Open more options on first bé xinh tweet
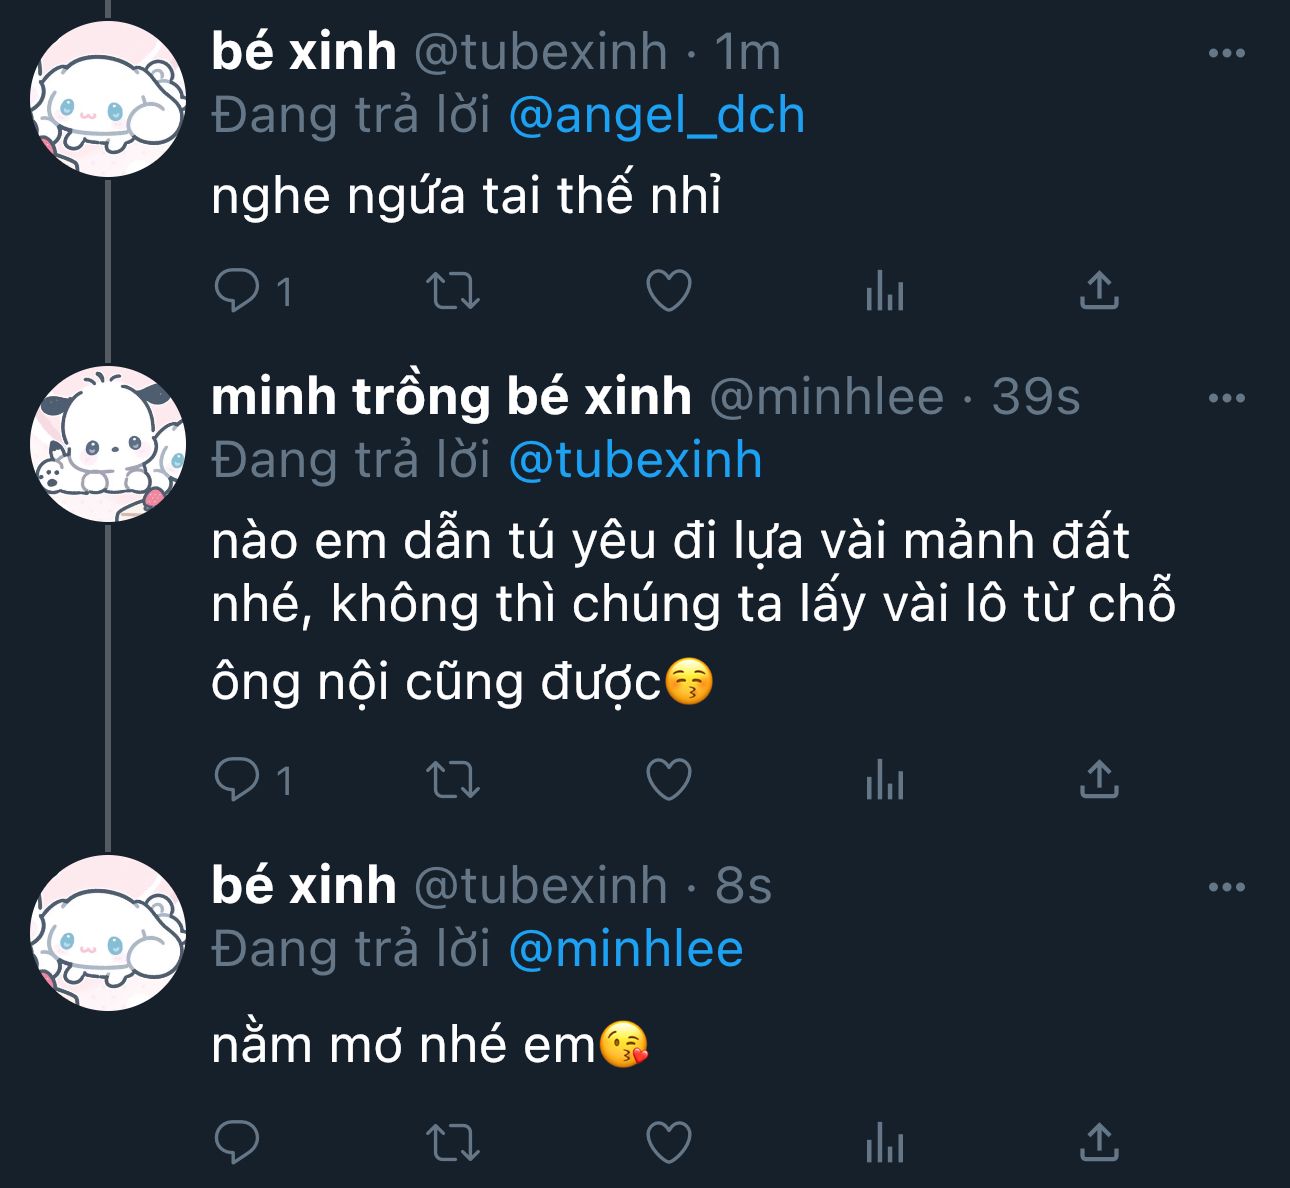This screenshot has width=1290, height=1188. coord(1227,53)
